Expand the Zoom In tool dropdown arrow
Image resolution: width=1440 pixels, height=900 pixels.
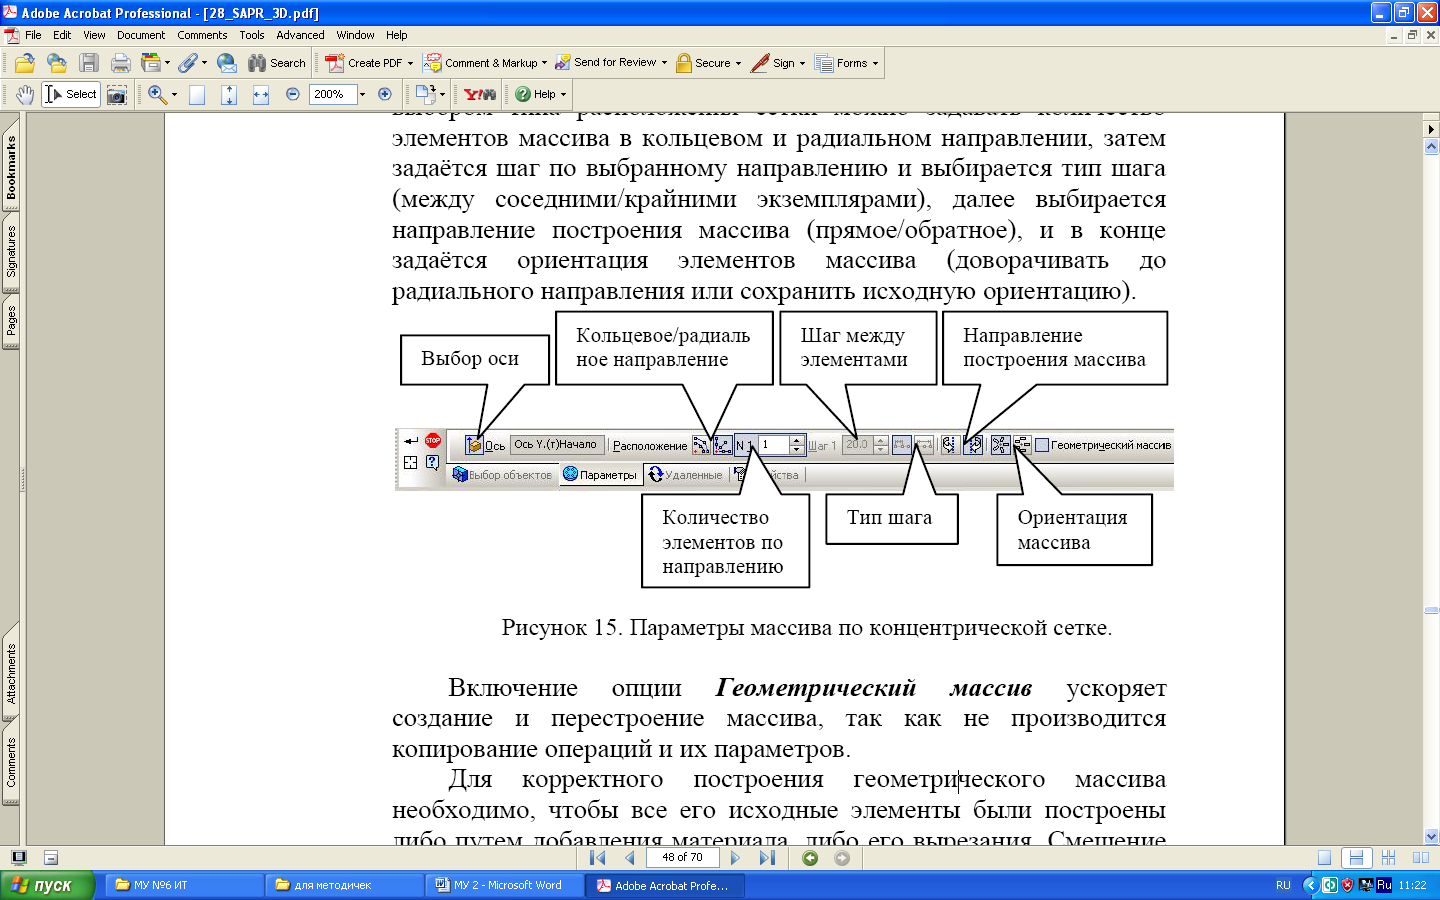coord(174,94)
